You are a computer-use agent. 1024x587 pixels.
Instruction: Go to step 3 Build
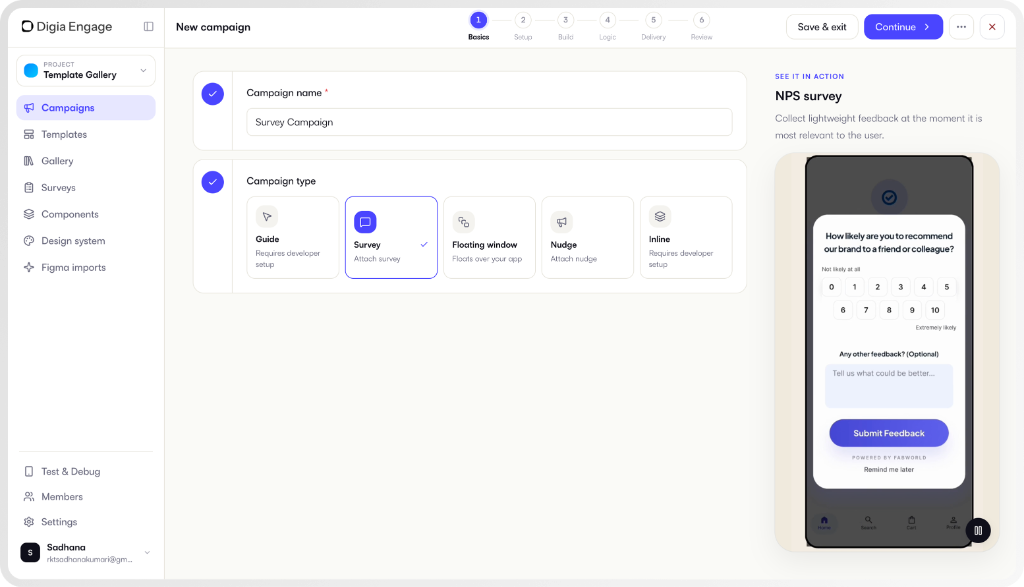click(x=566, y=27)
